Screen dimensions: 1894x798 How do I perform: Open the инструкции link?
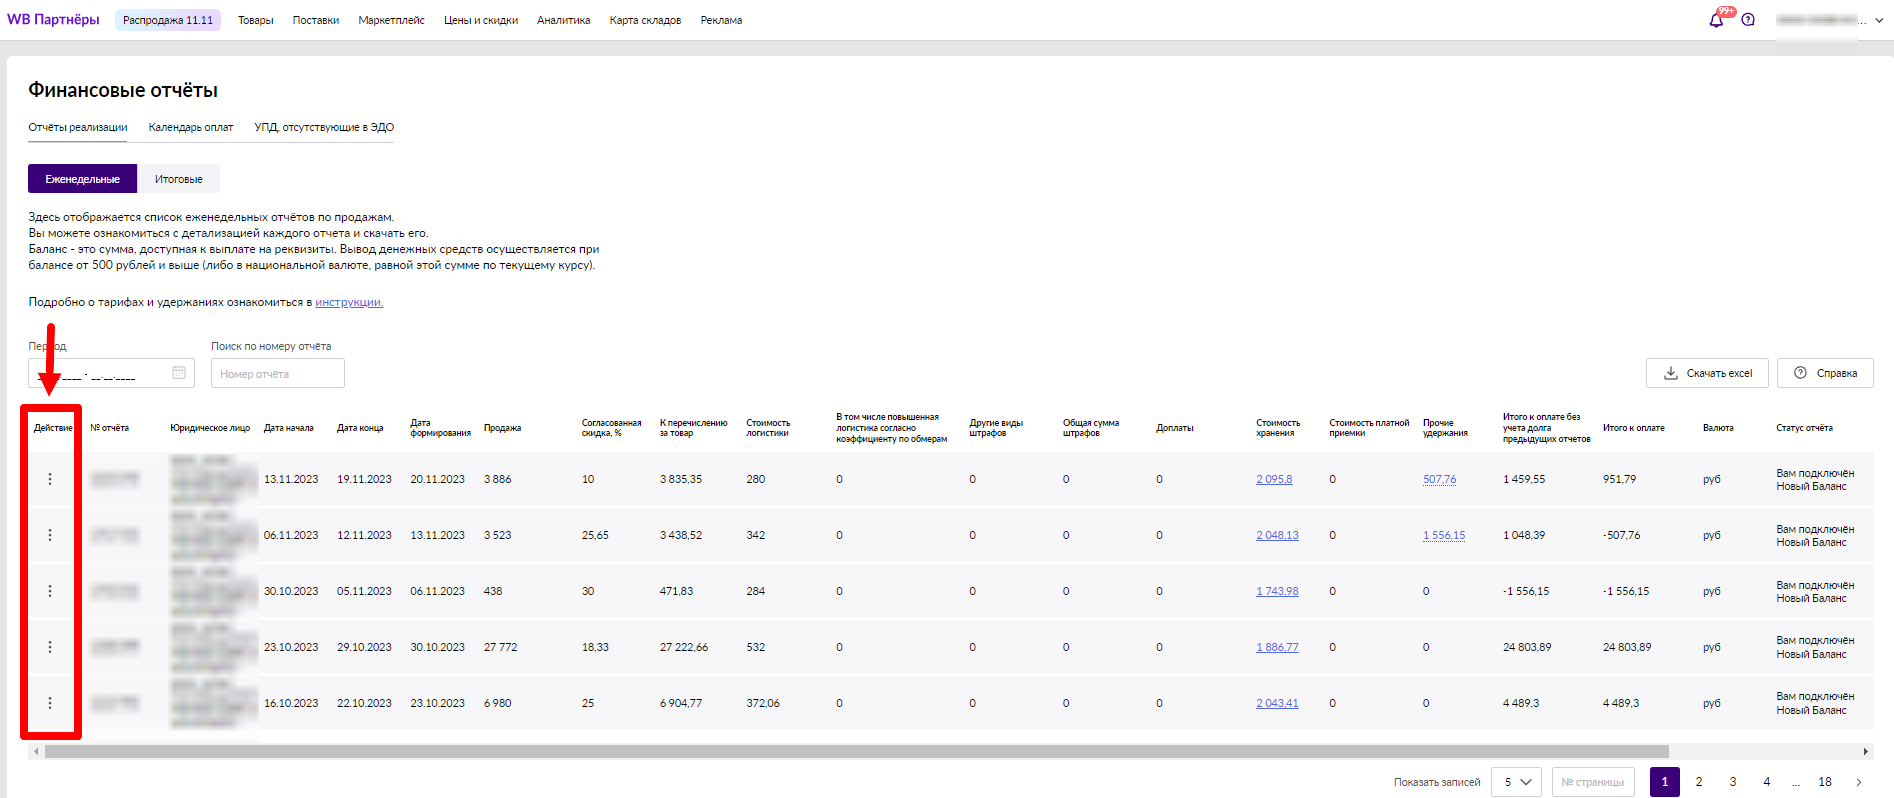[x=349, y=302]
